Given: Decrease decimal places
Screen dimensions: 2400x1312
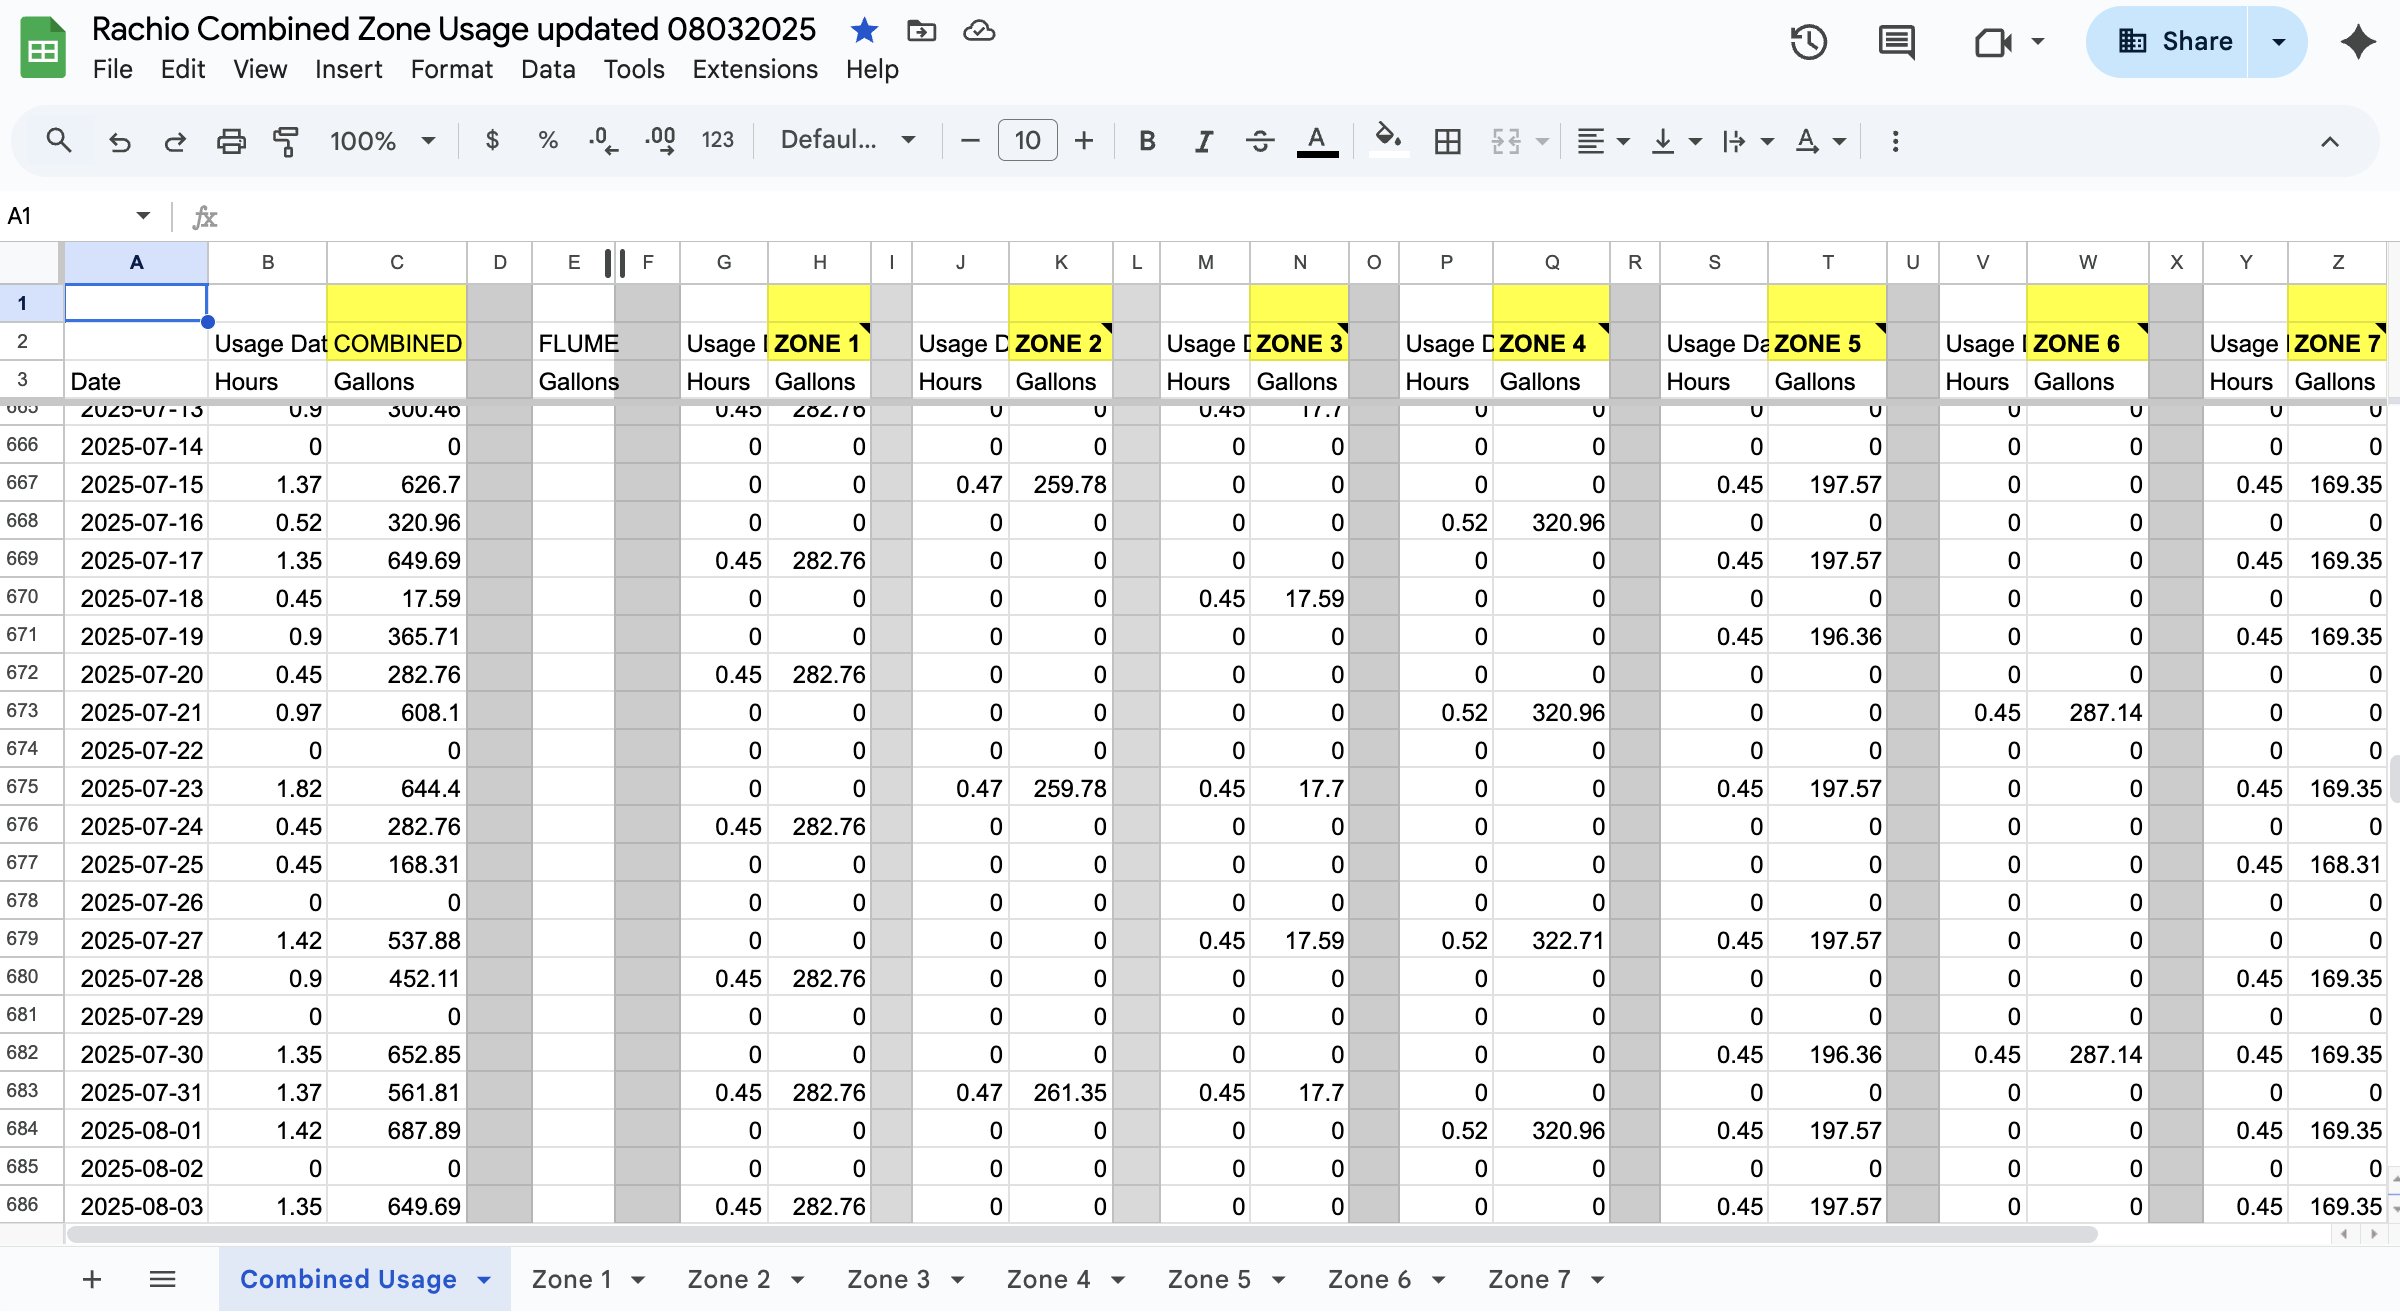Looking at the screenshot, I should [x=603, y=141].
